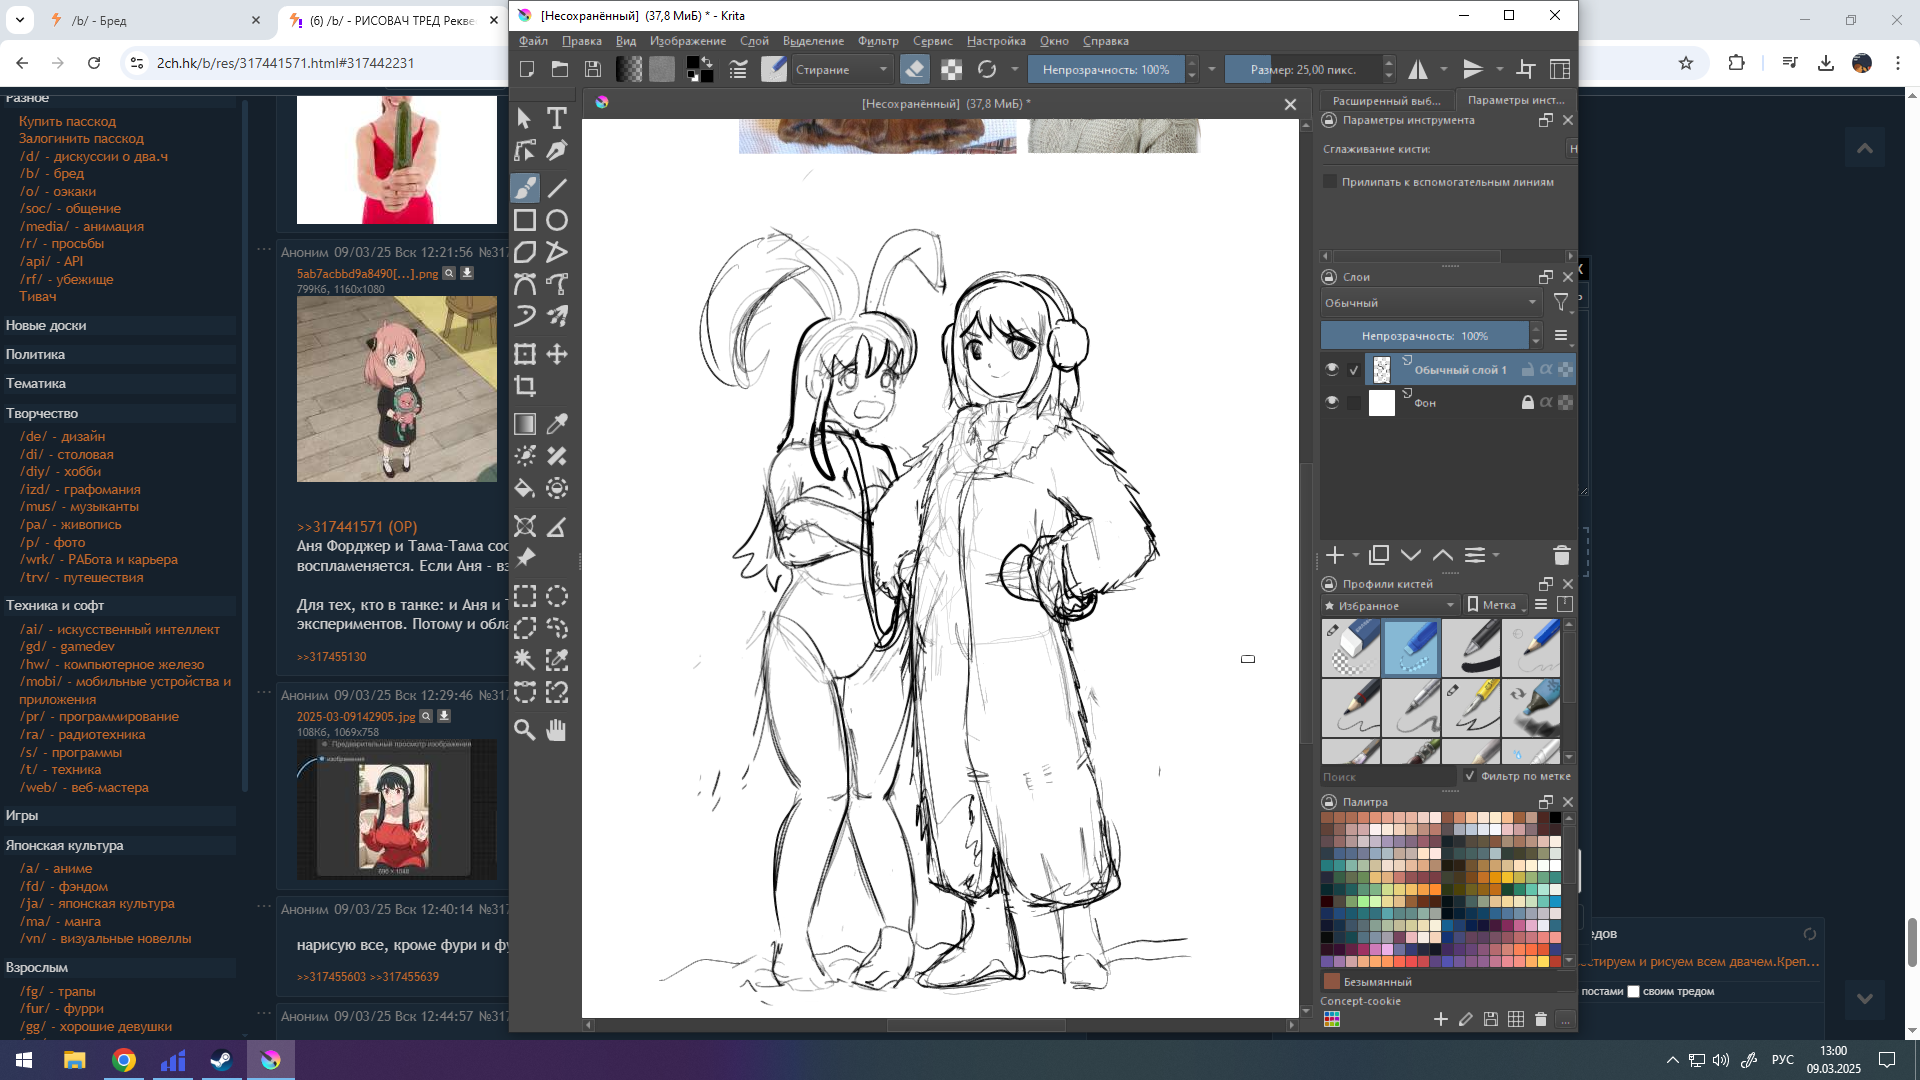This screenshot has height=1080, width=1920.
Task: Expand the Обычный layer blend dropdown
Action: coord(1430,303)
